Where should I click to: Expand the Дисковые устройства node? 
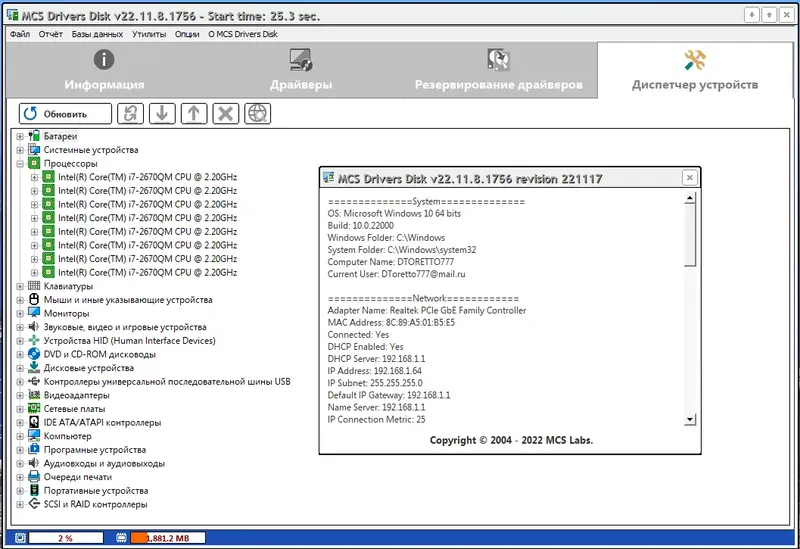[x=20, y=368]
